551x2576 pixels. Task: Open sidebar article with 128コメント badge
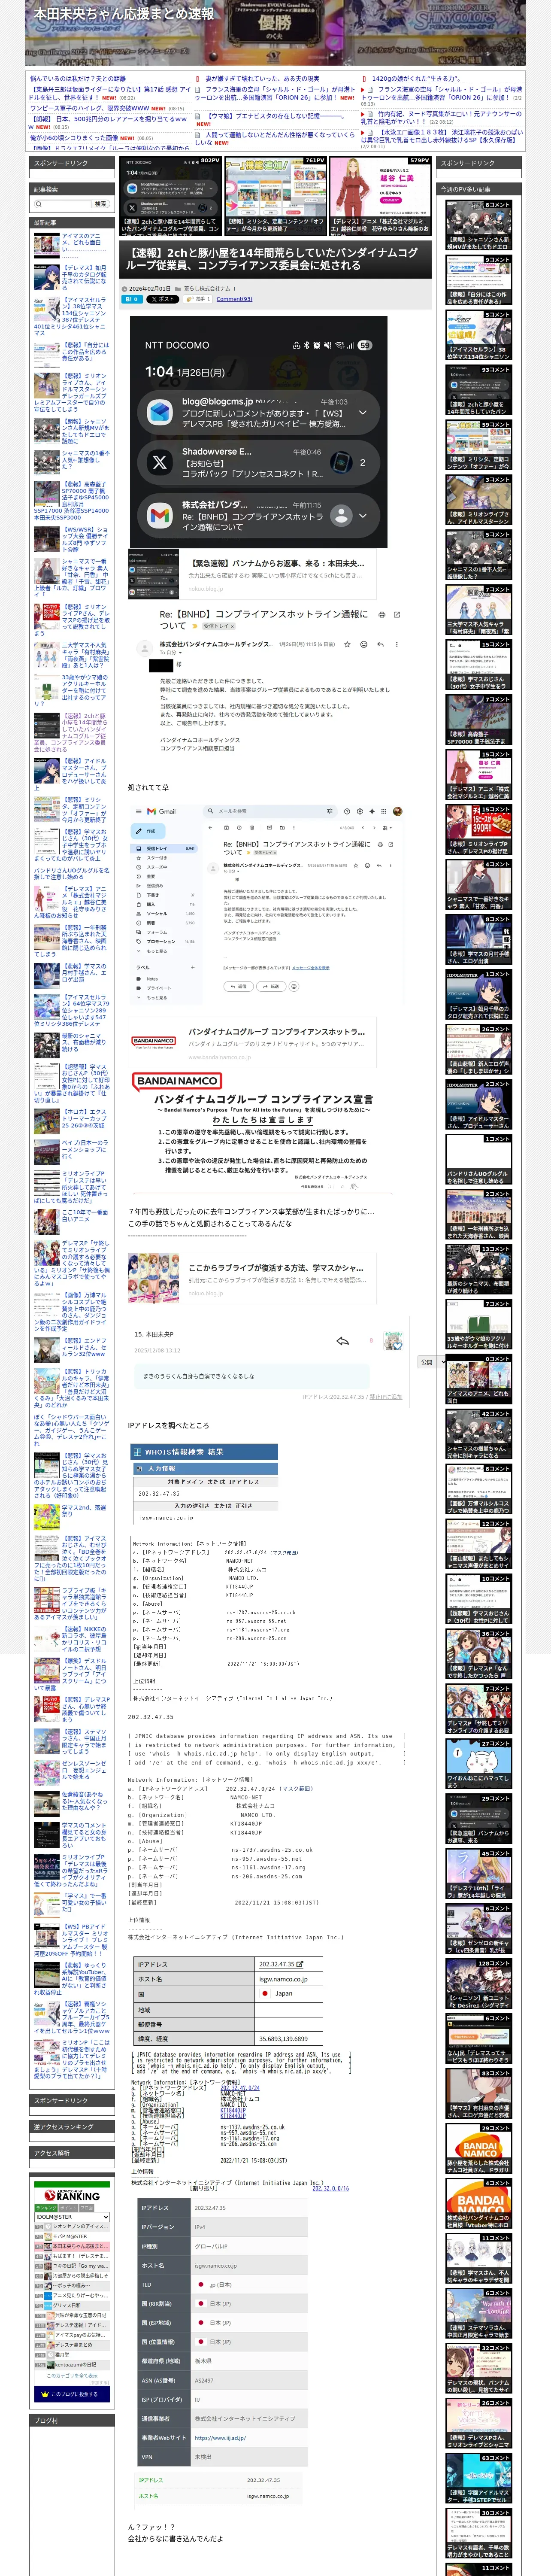(478, 1984)
